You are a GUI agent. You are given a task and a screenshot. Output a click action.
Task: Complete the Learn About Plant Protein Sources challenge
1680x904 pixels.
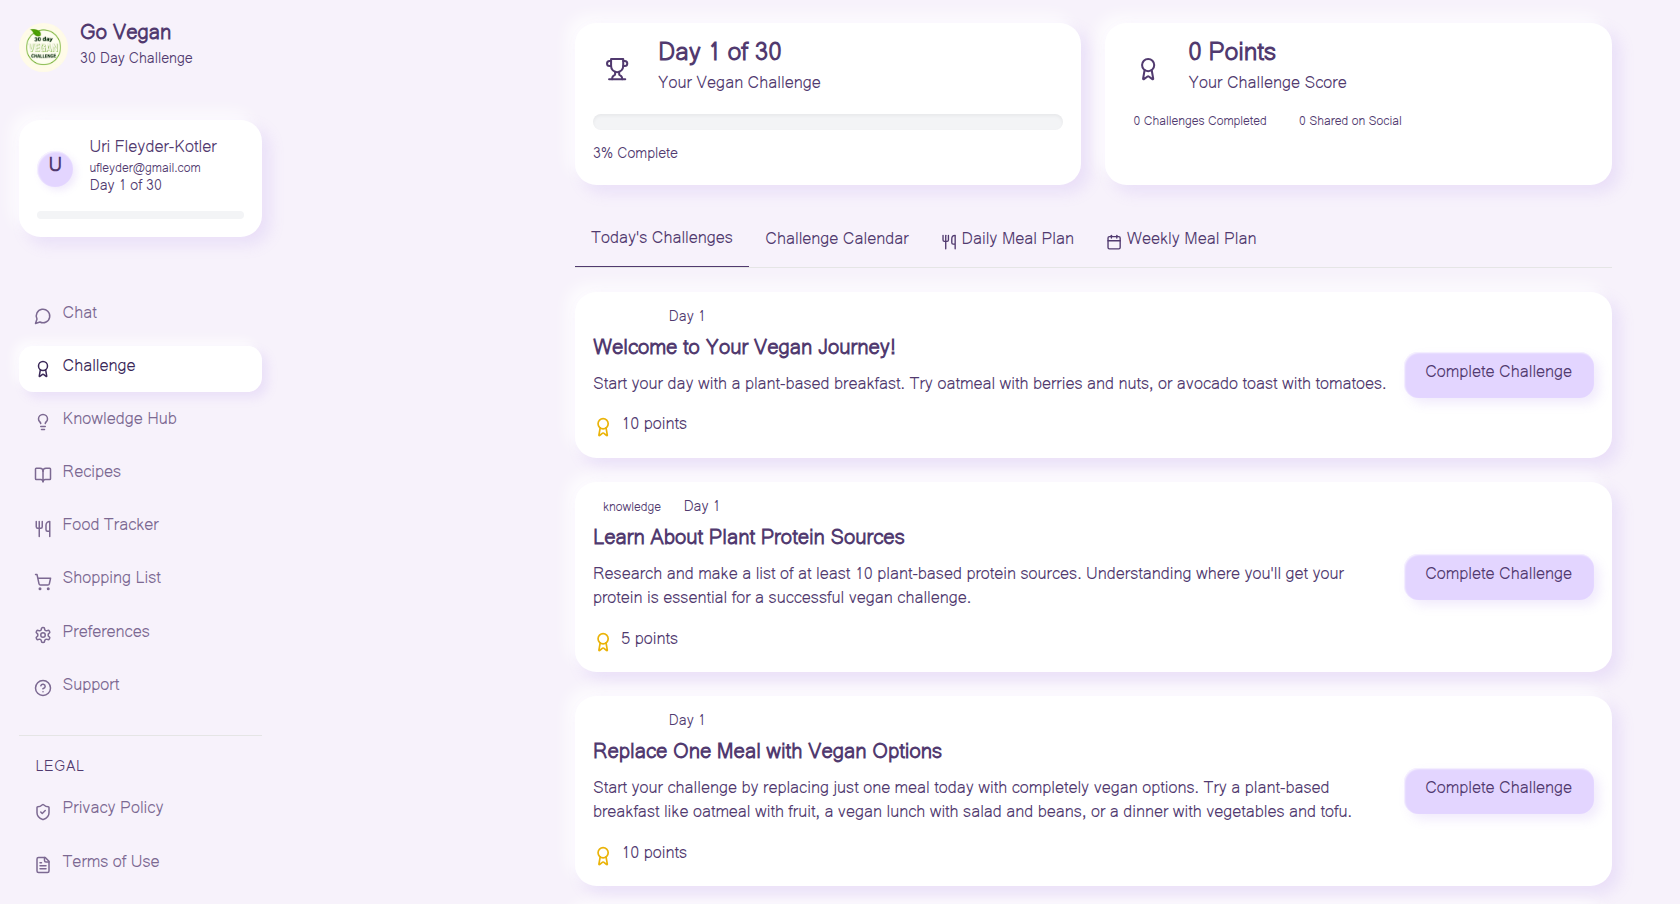click(x=1498, y=576)
